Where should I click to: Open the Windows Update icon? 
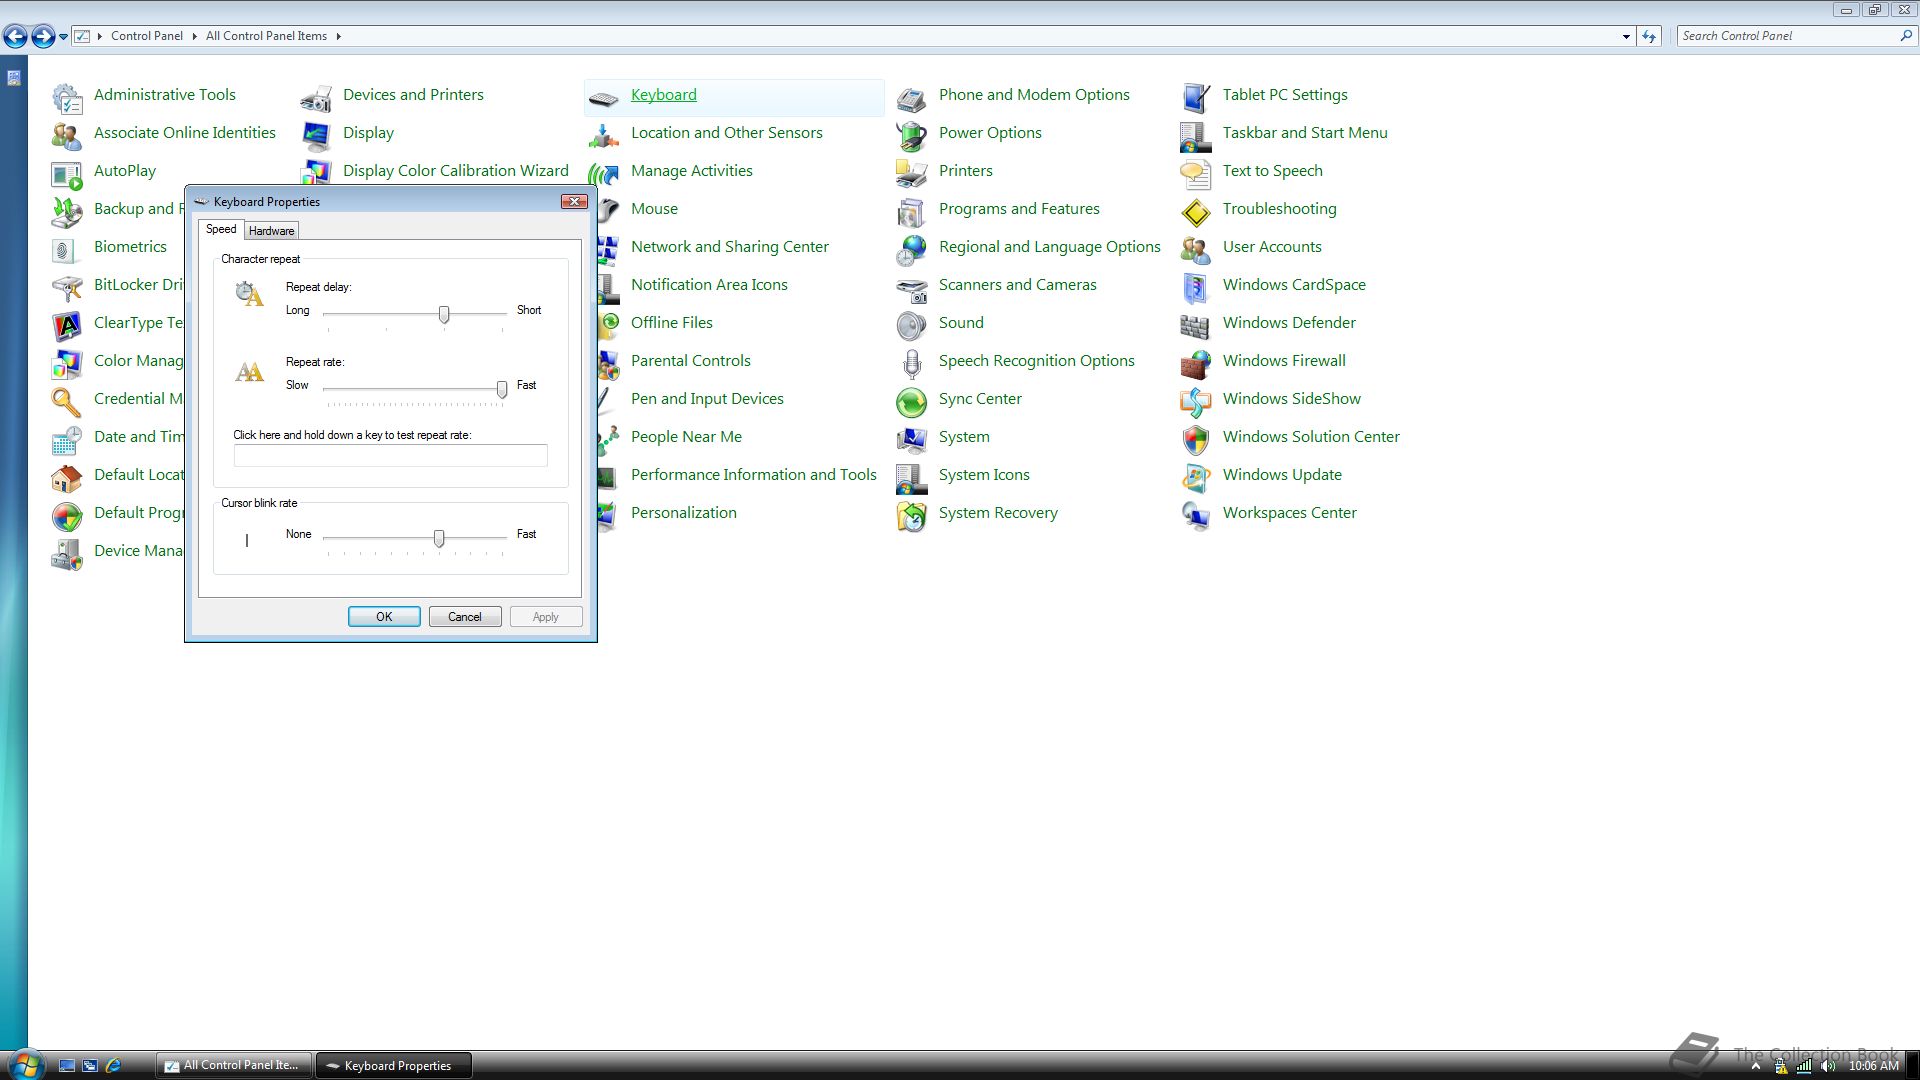point(1196,478)
